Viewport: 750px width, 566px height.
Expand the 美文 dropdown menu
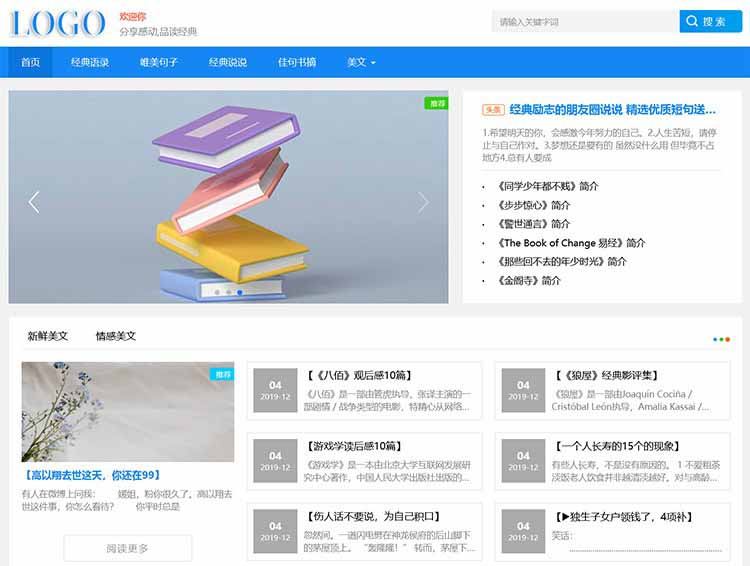pyautogui.click(x=361, y=62)
